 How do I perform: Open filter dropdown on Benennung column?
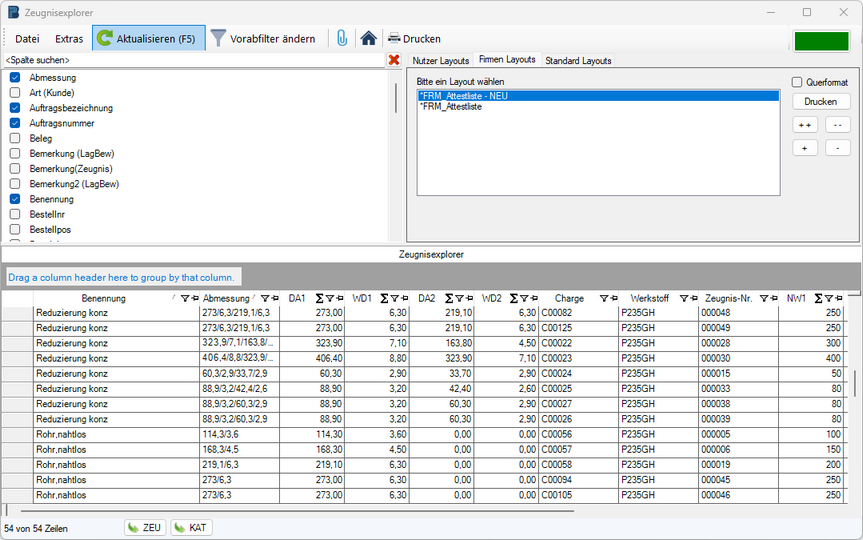(184, 298)
